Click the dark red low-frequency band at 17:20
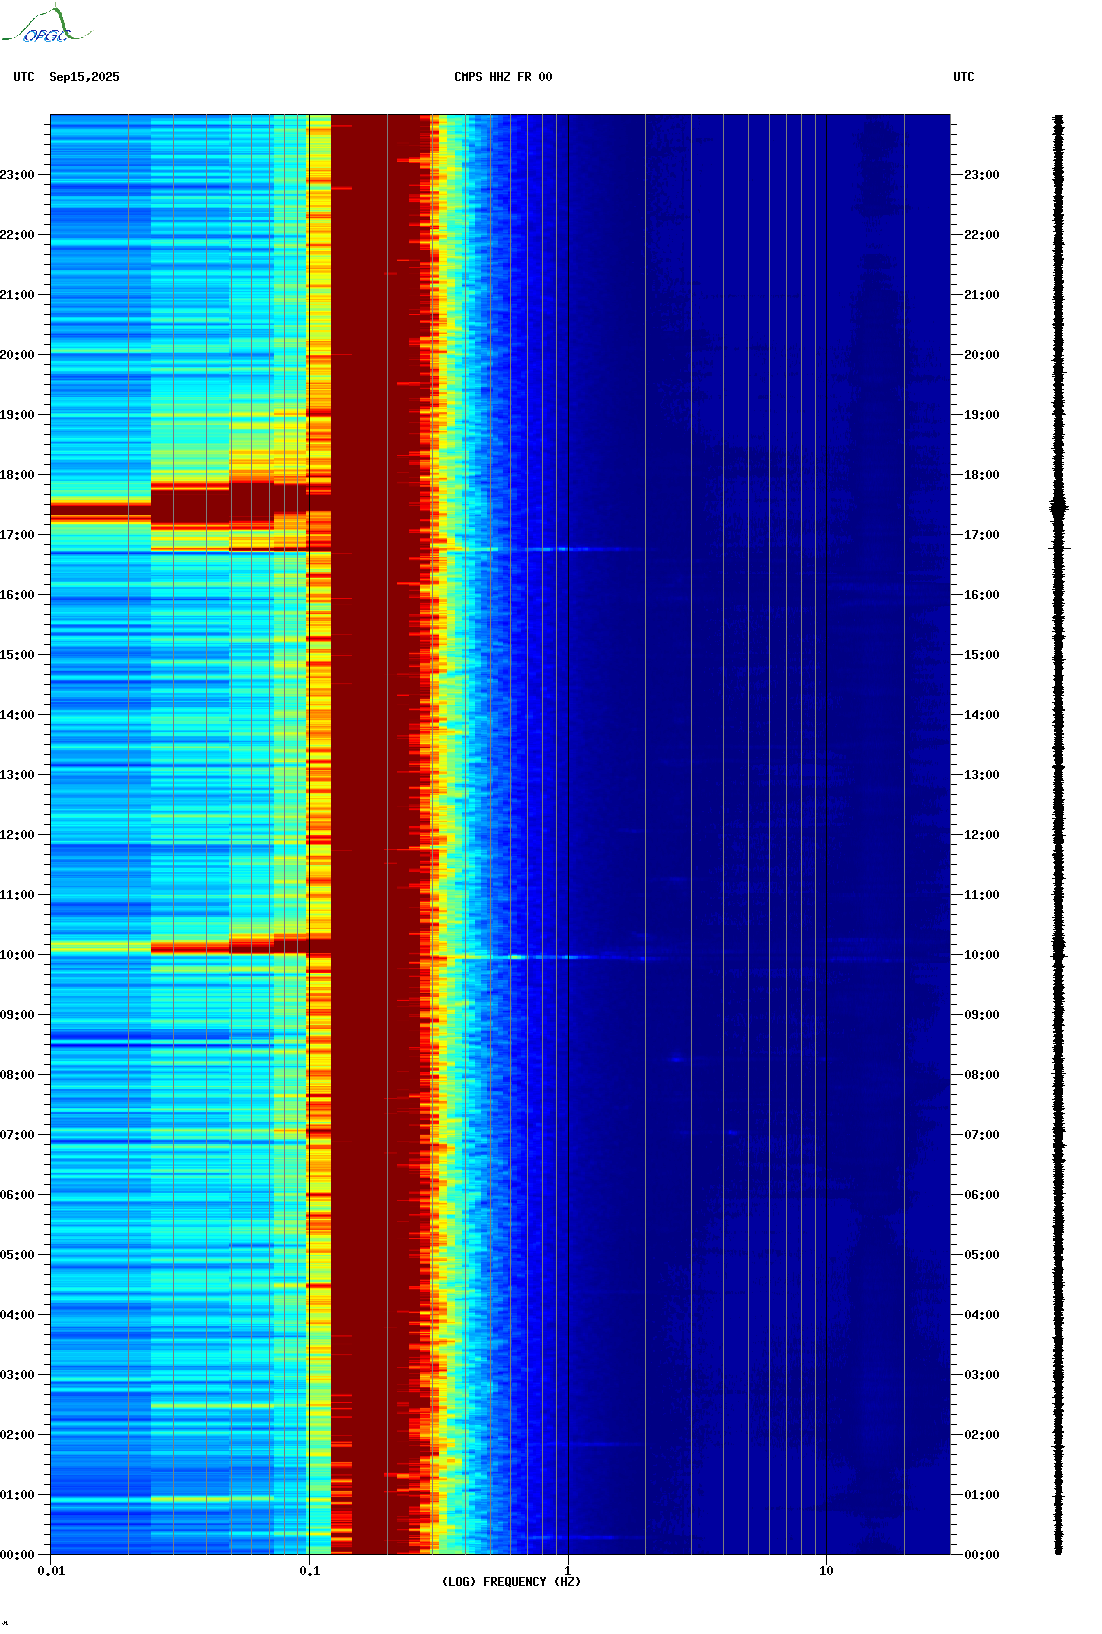Image resolution: width=1102 pixels, height=1634 pixels. pos(100,511)
